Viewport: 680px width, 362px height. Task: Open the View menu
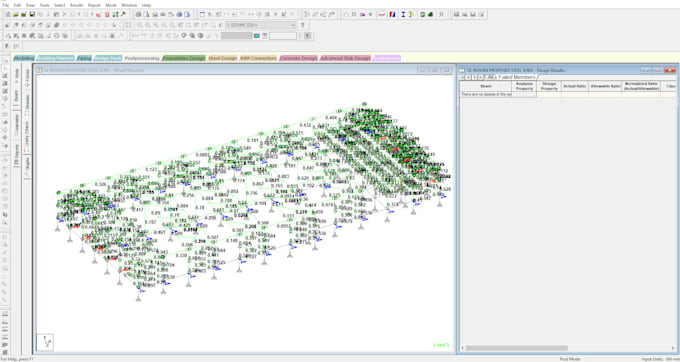tap(30, 5)
